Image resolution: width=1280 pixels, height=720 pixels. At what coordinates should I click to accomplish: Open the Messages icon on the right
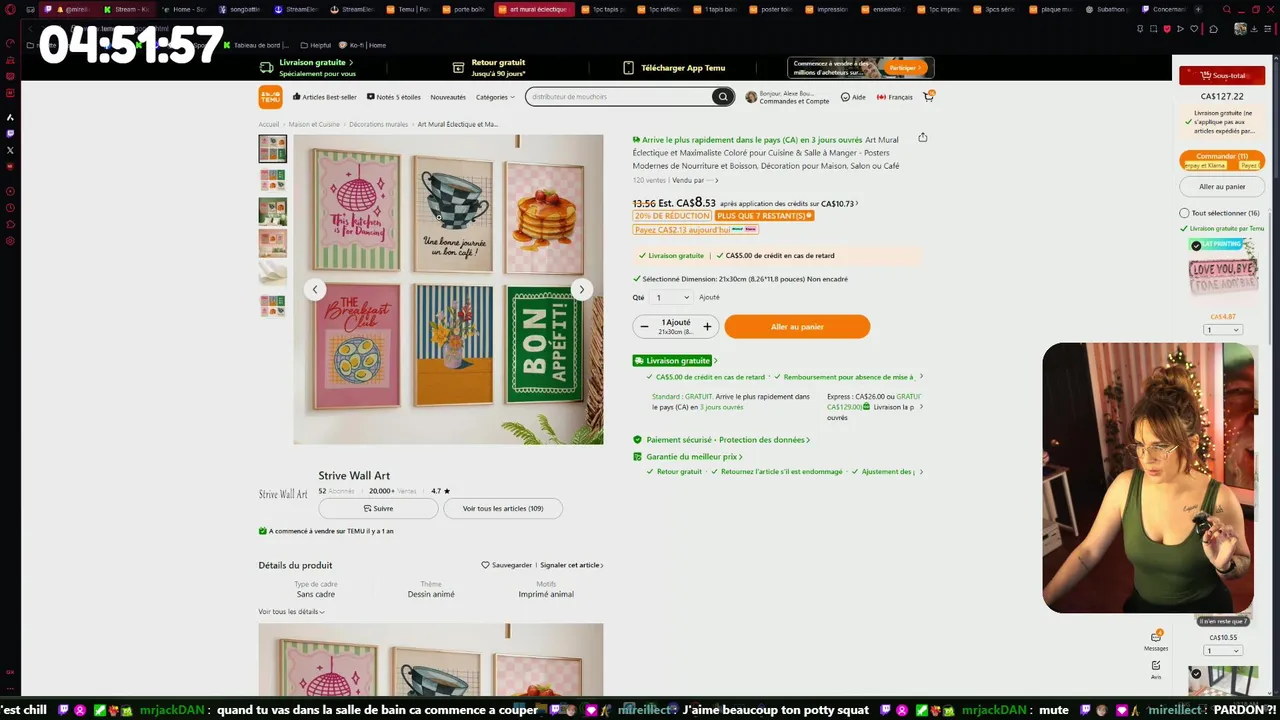tap(1156, 637)
